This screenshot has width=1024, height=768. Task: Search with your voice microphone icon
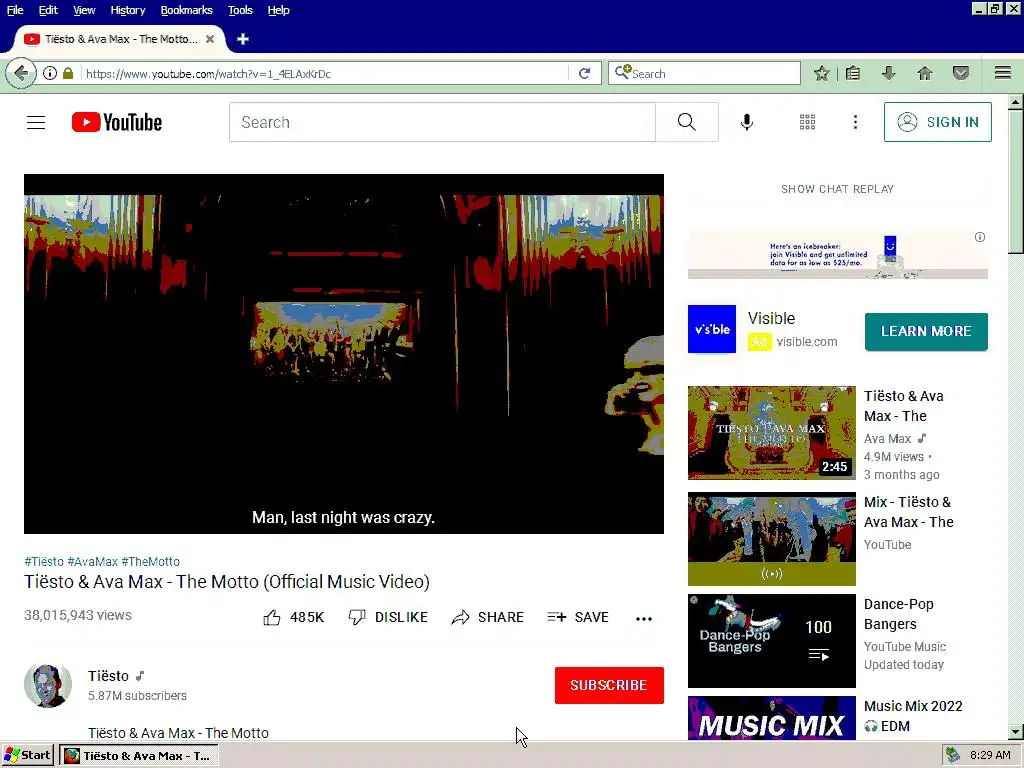747,122
